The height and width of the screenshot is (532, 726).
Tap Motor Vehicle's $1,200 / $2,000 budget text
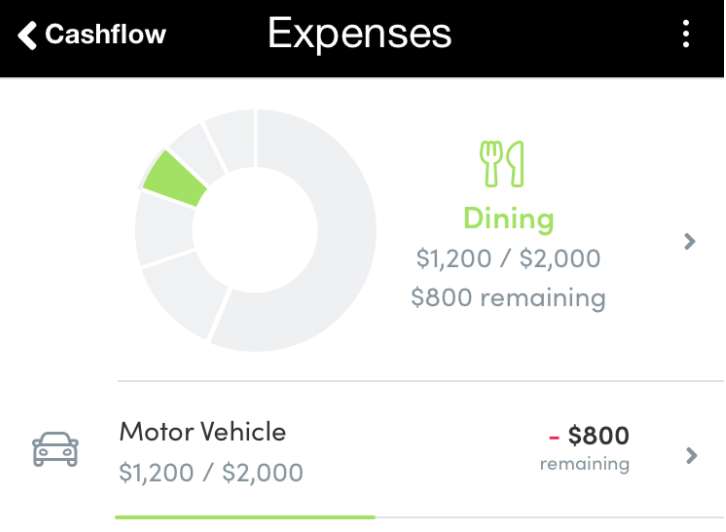click(210, 472)
